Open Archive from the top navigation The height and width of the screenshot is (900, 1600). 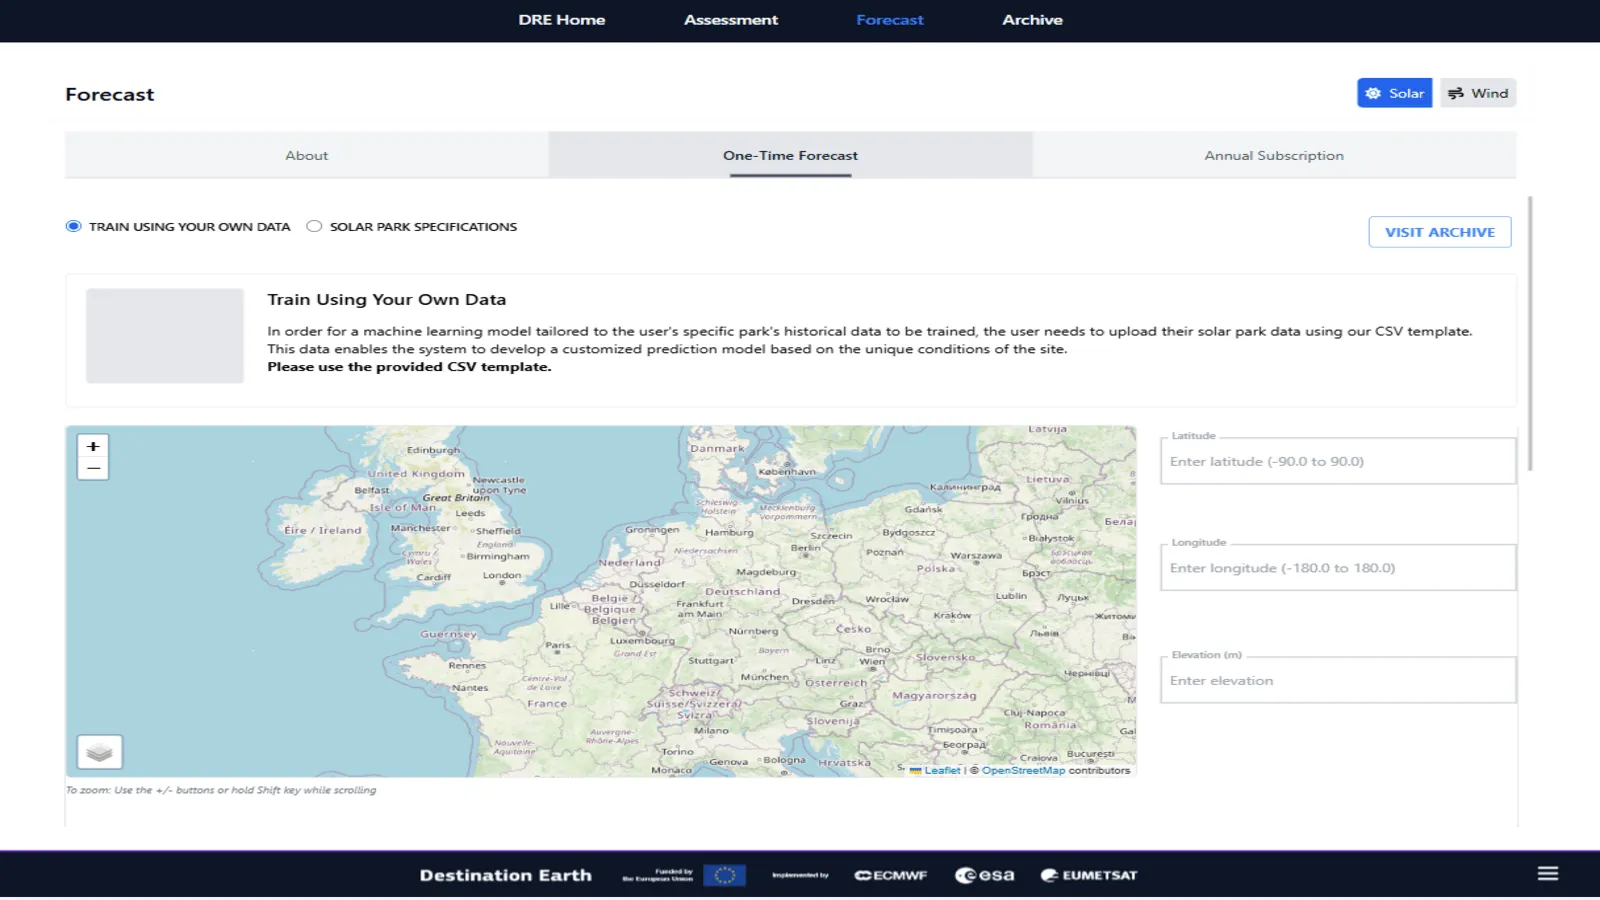(x=1032, y=20)
